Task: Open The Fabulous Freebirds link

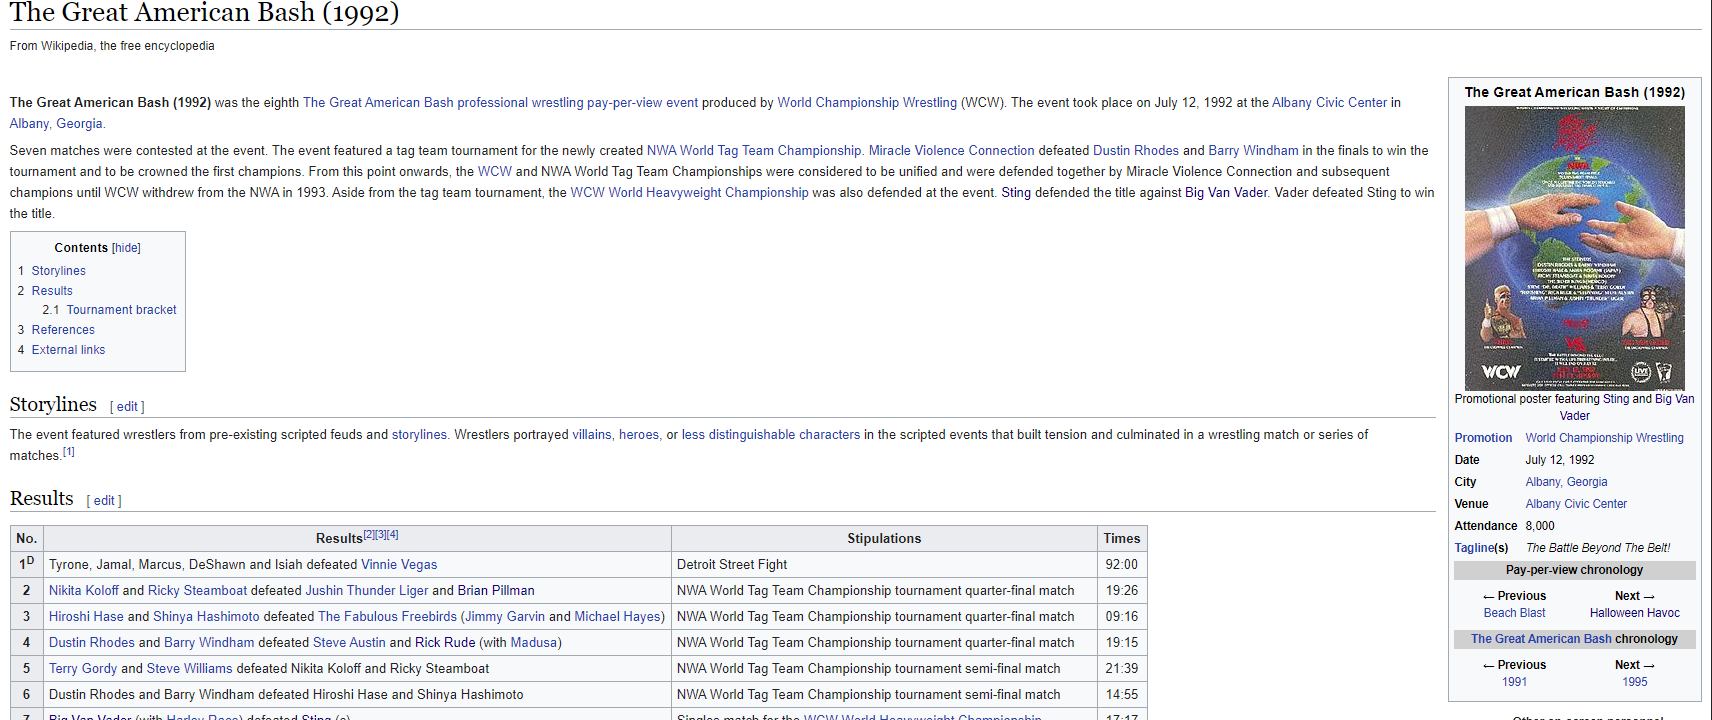Action: click(x=387, y=617)
